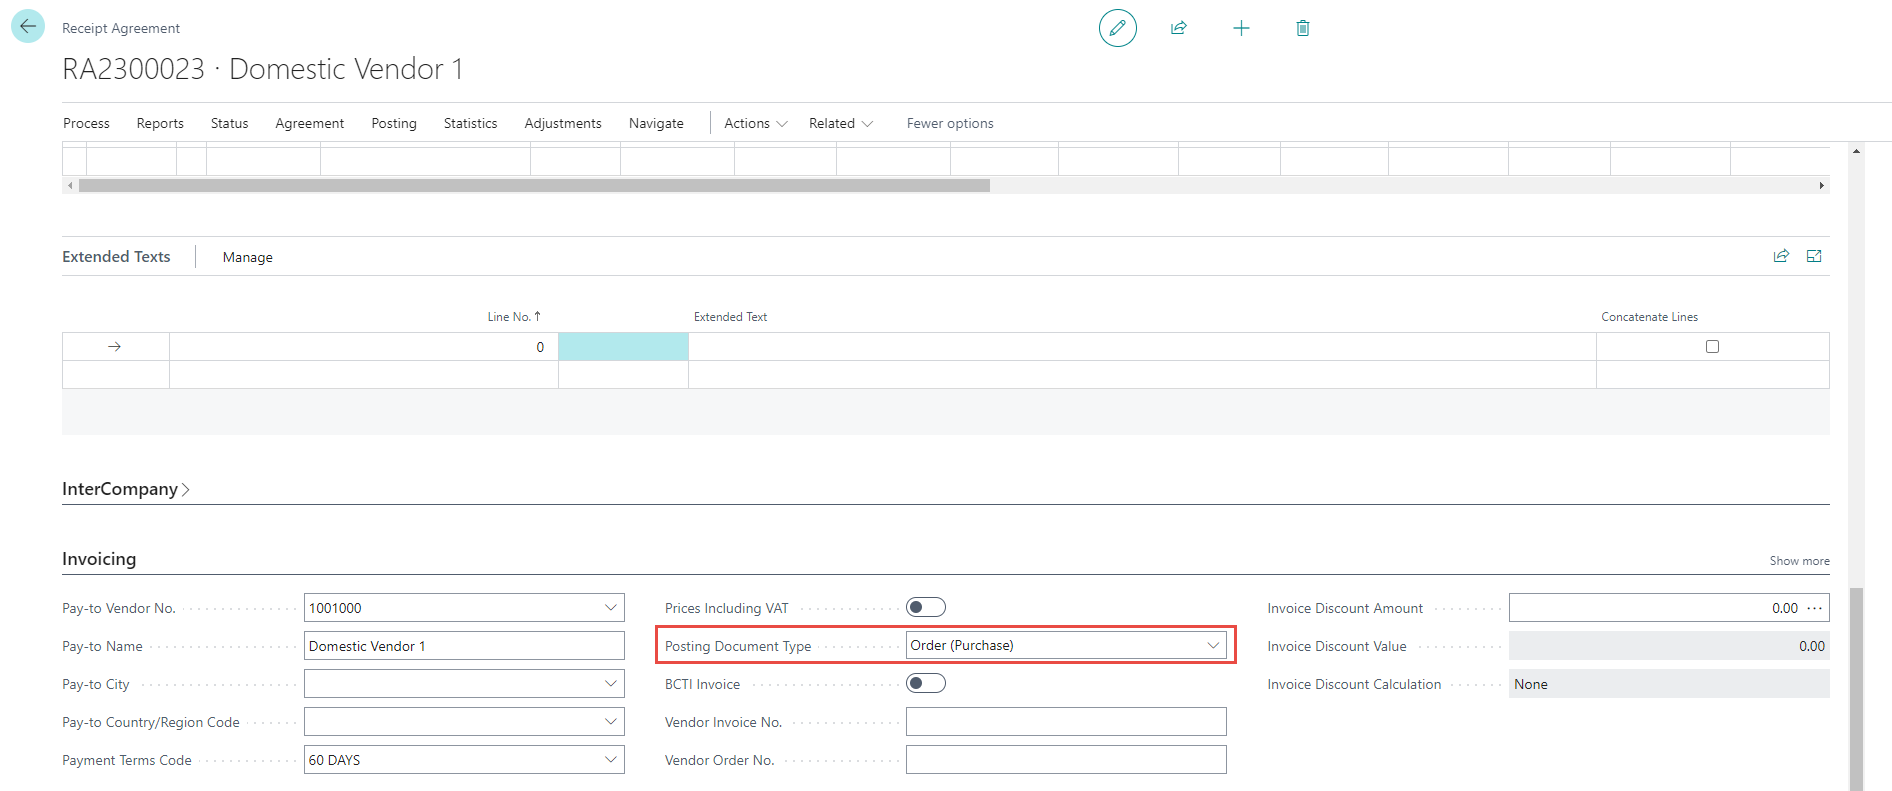Click the horizontal scrollbar thumb

(x=534, y=186)
